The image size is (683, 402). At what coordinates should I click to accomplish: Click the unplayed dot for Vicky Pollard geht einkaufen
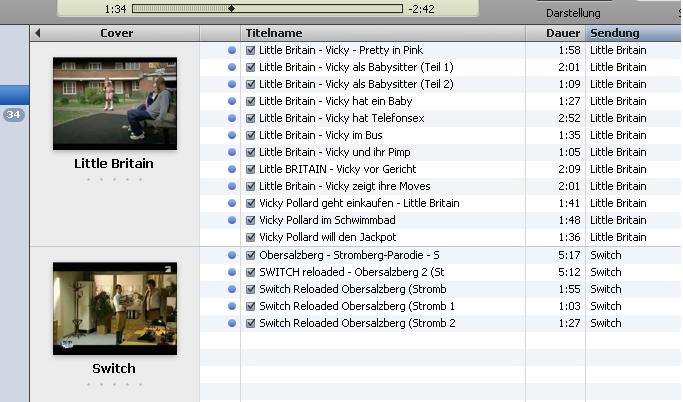point(232,203)
